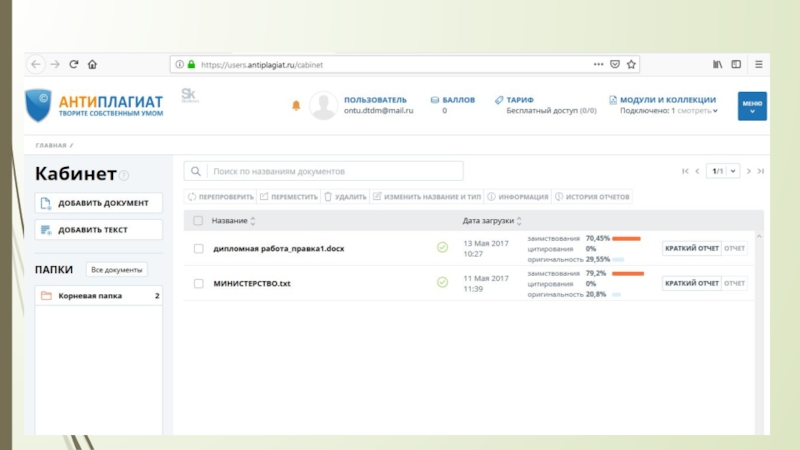The height and width of the screenshot is (450, 800).
Task: Click the browser reload page icon
Action: (73, 64)
